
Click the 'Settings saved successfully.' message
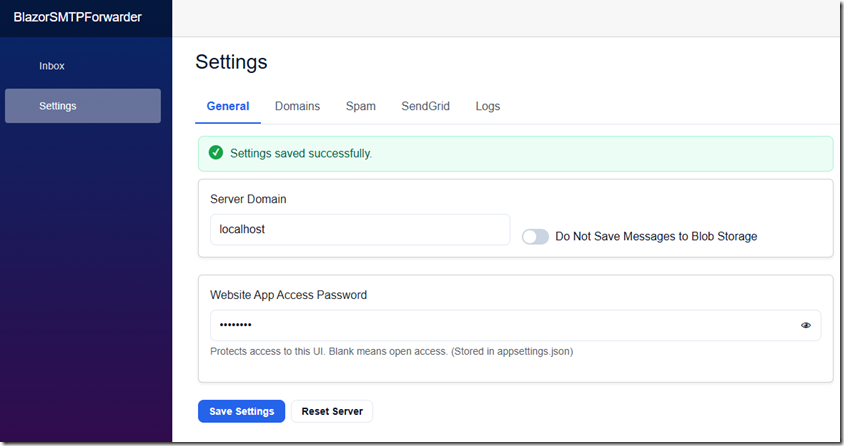pos(301,153)
